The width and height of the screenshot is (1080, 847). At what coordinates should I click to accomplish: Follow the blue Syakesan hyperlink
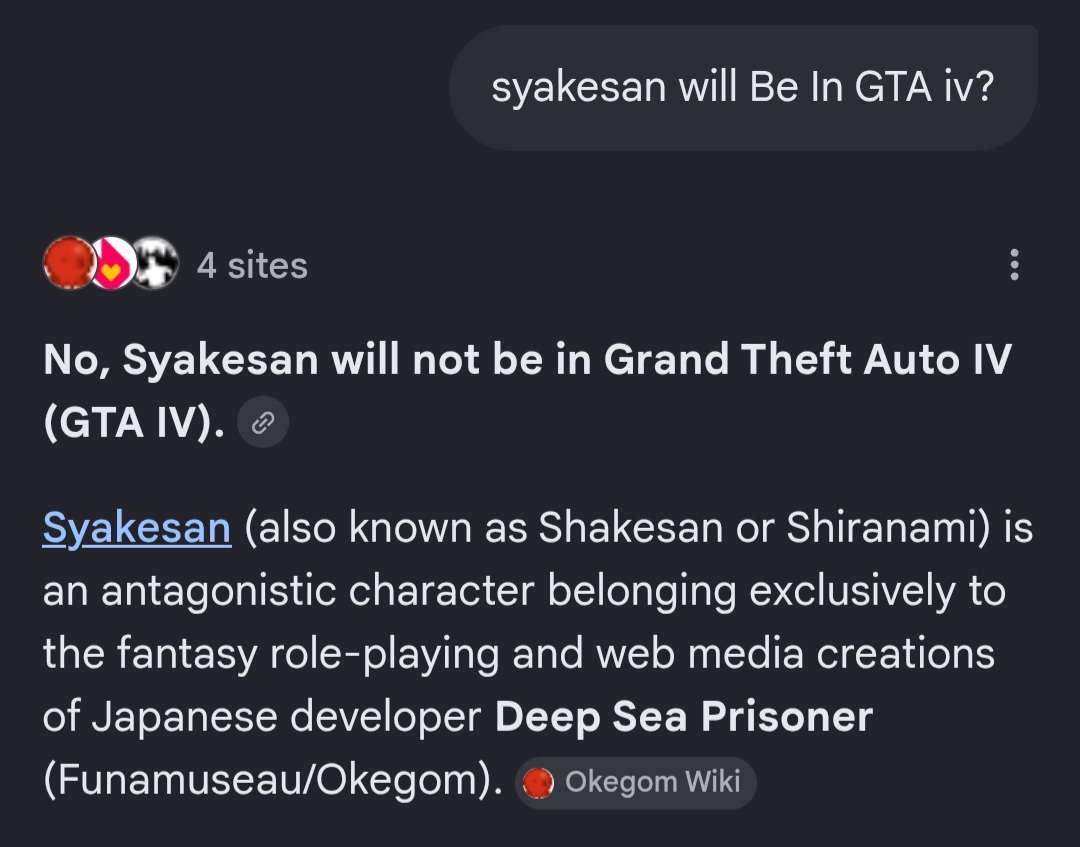tap(136, 529)
